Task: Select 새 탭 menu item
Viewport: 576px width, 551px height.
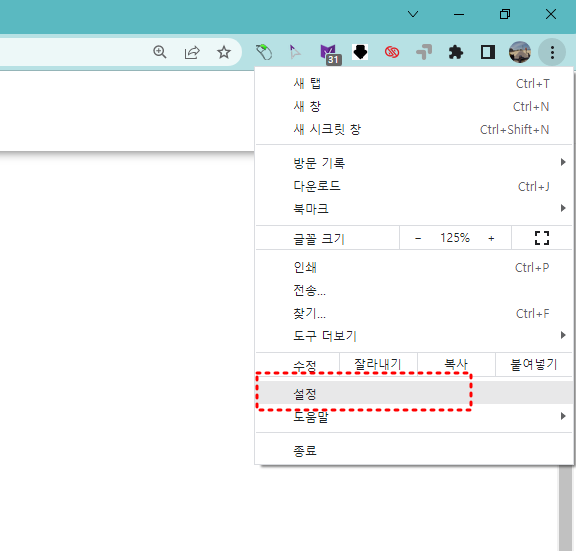Action: (x=414, y=83)
